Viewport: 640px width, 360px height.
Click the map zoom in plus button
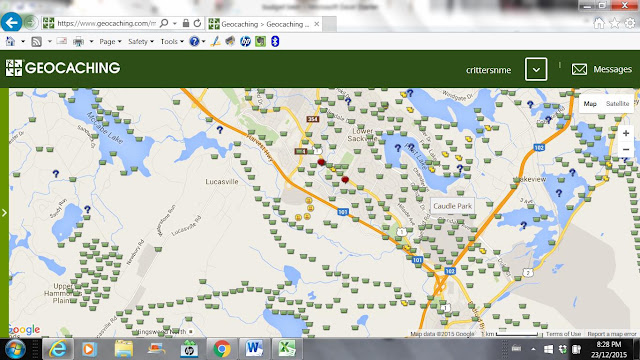[x=626, y=133]
